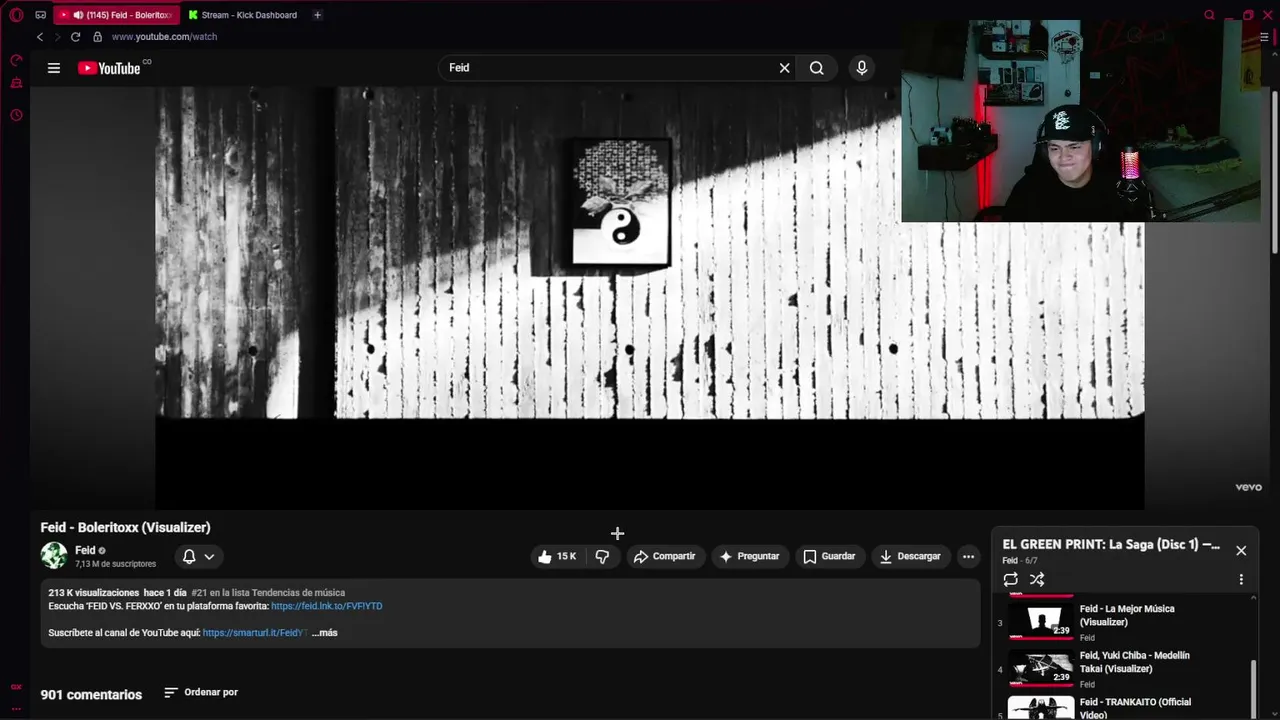Open the Opera GX main menu icon

[x=16, y=15]
